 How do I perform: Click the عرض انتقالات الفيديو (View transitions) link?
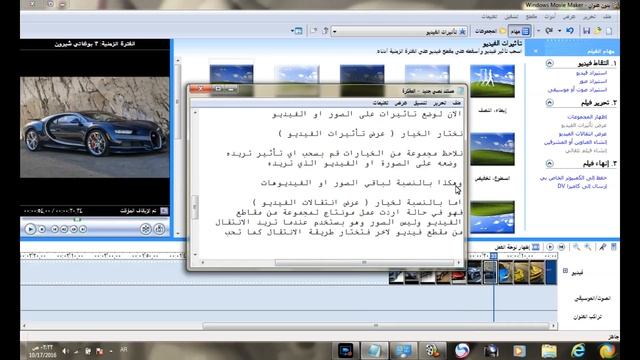[x=583, y=134]
